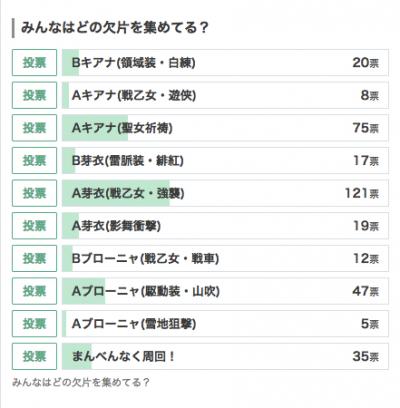Vote for Bブローニャ(戦乙女・戦車)
The height and width of the screenshot is (408, 400).
(34, 259)
